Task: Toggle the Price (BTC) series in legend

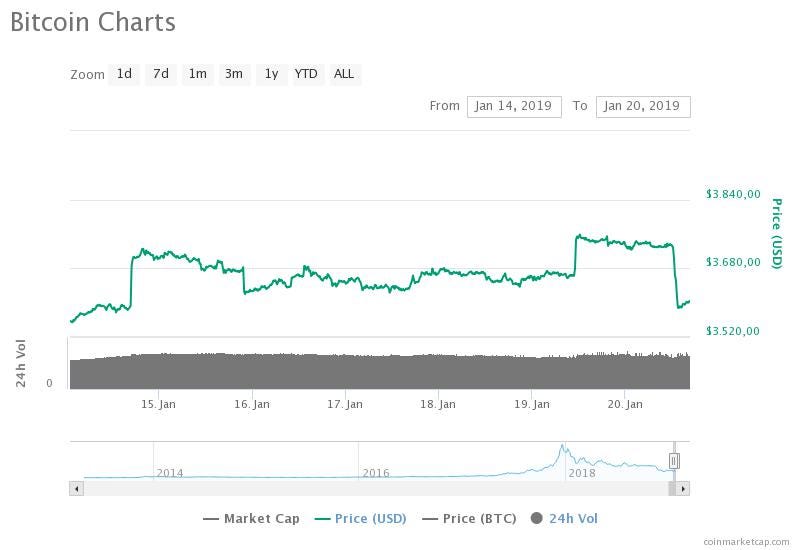Action: 469,519
